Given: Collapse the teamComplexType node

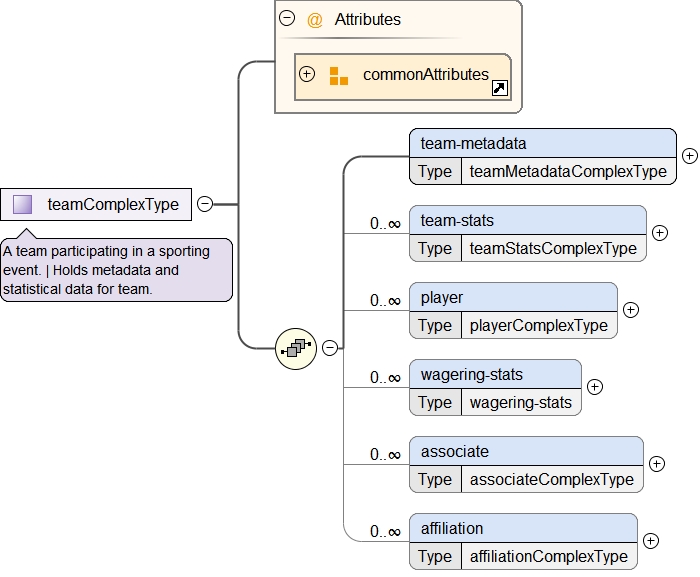Looking at the screenshot, I should click(204, 204).
